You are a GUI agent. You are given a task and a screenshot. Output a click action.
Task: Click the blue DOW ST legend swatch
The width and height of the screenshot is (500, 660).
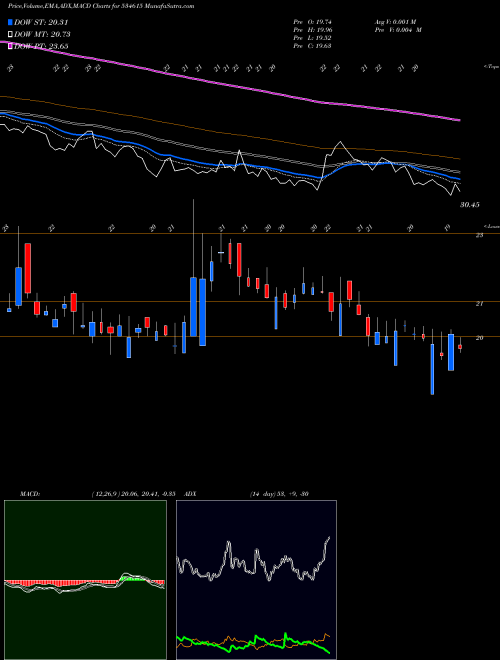[x=10, y=22]
